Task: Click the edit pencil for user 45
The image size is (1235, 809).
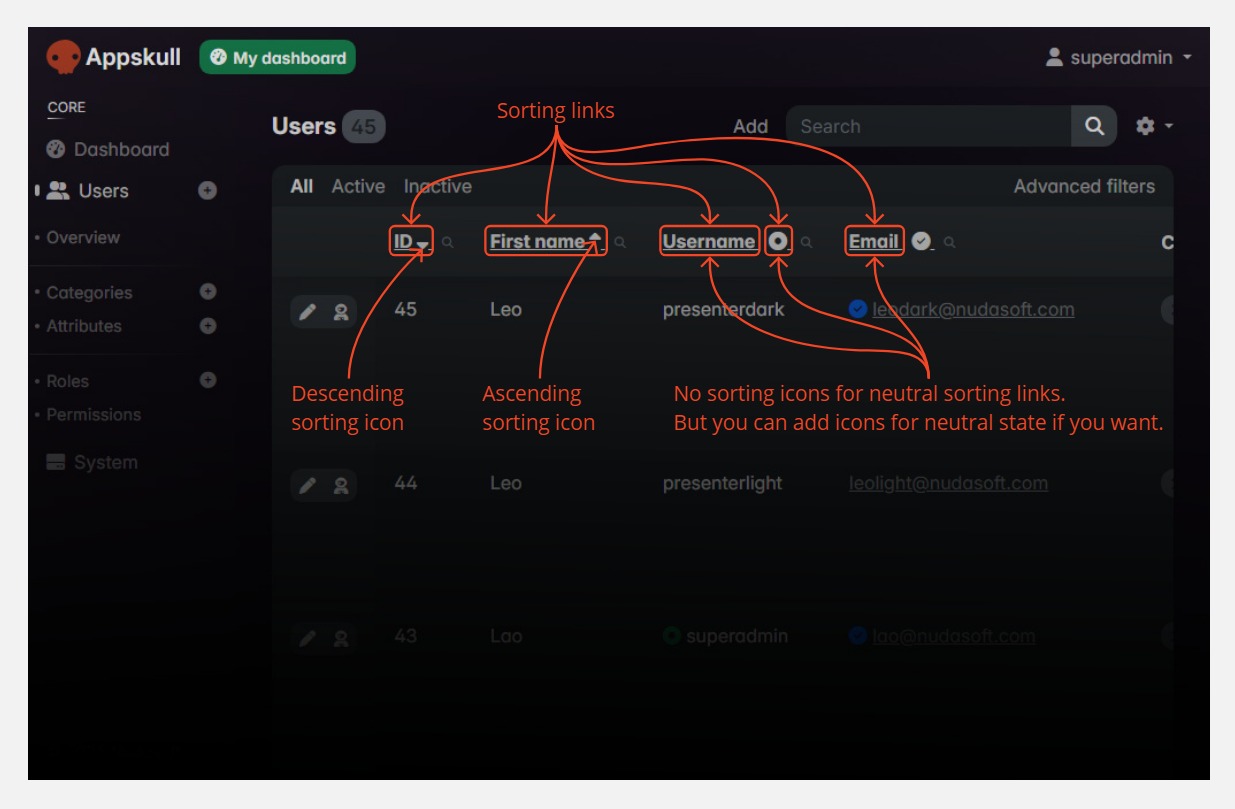Action: click(x=308, y=312)
